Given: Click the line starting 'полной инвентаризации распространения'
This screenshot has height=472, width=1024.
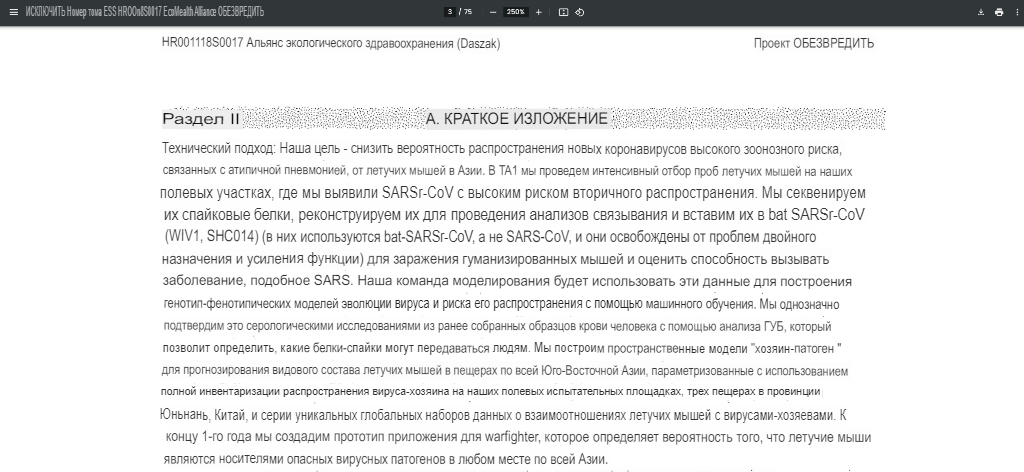Looking at the screenshot, I should click(x=490, y=392).
